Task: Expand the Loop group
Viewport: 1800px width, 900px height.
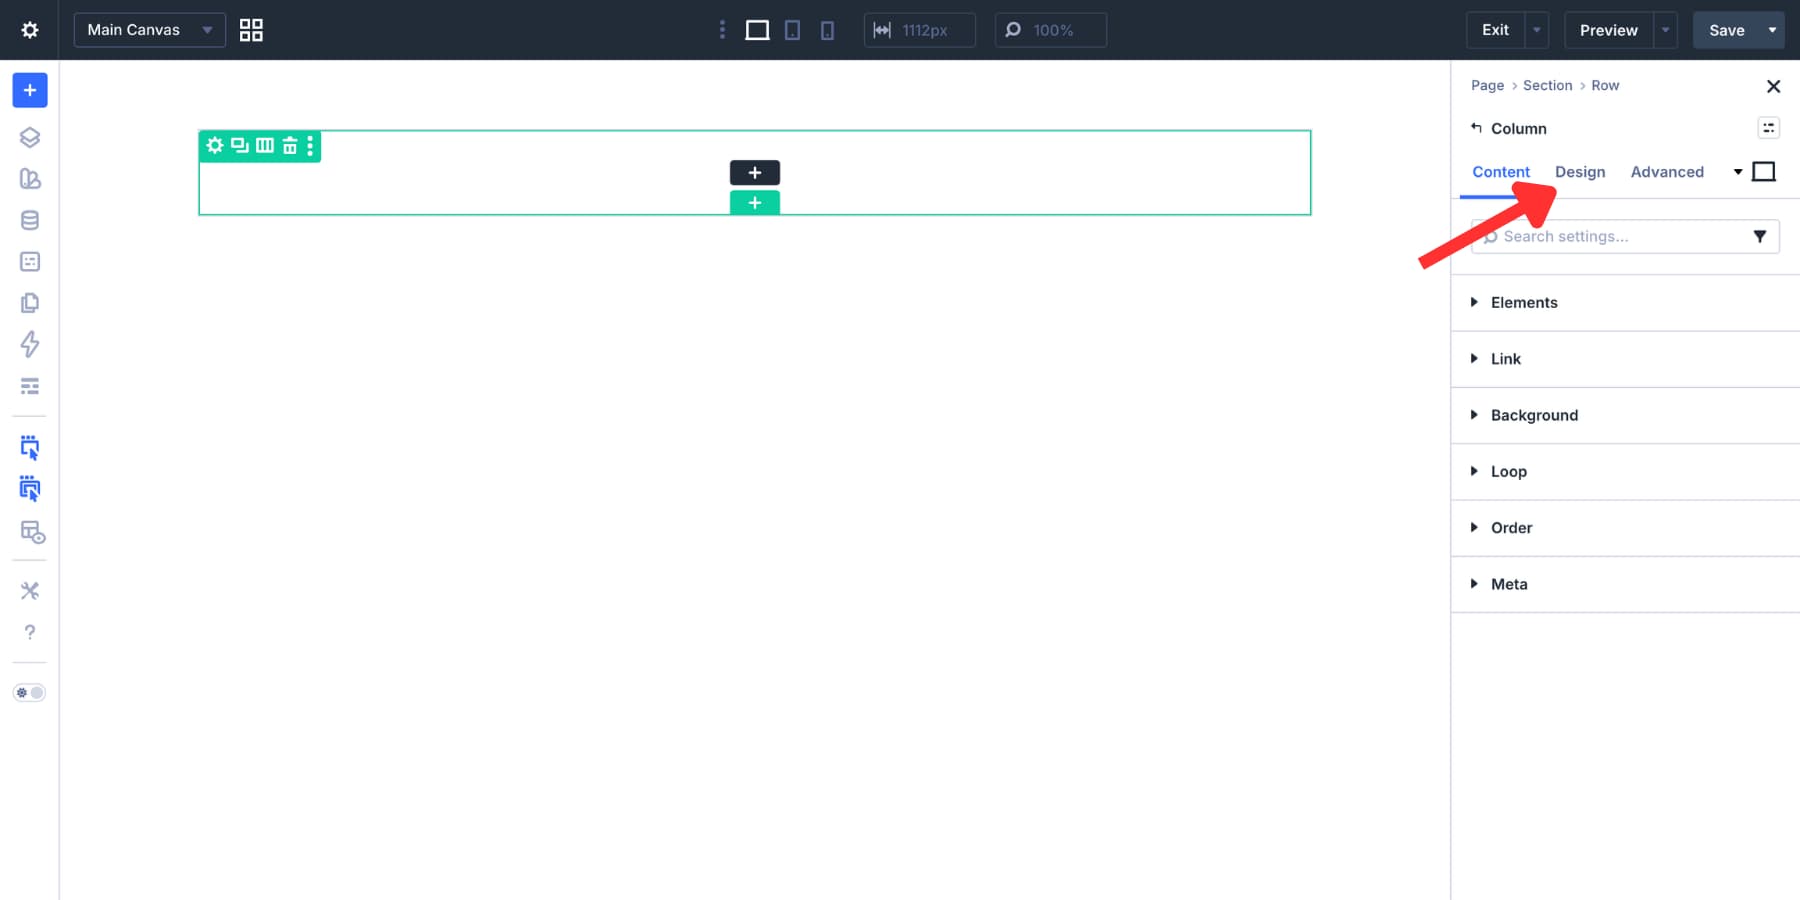Action: pos(1625,472)
